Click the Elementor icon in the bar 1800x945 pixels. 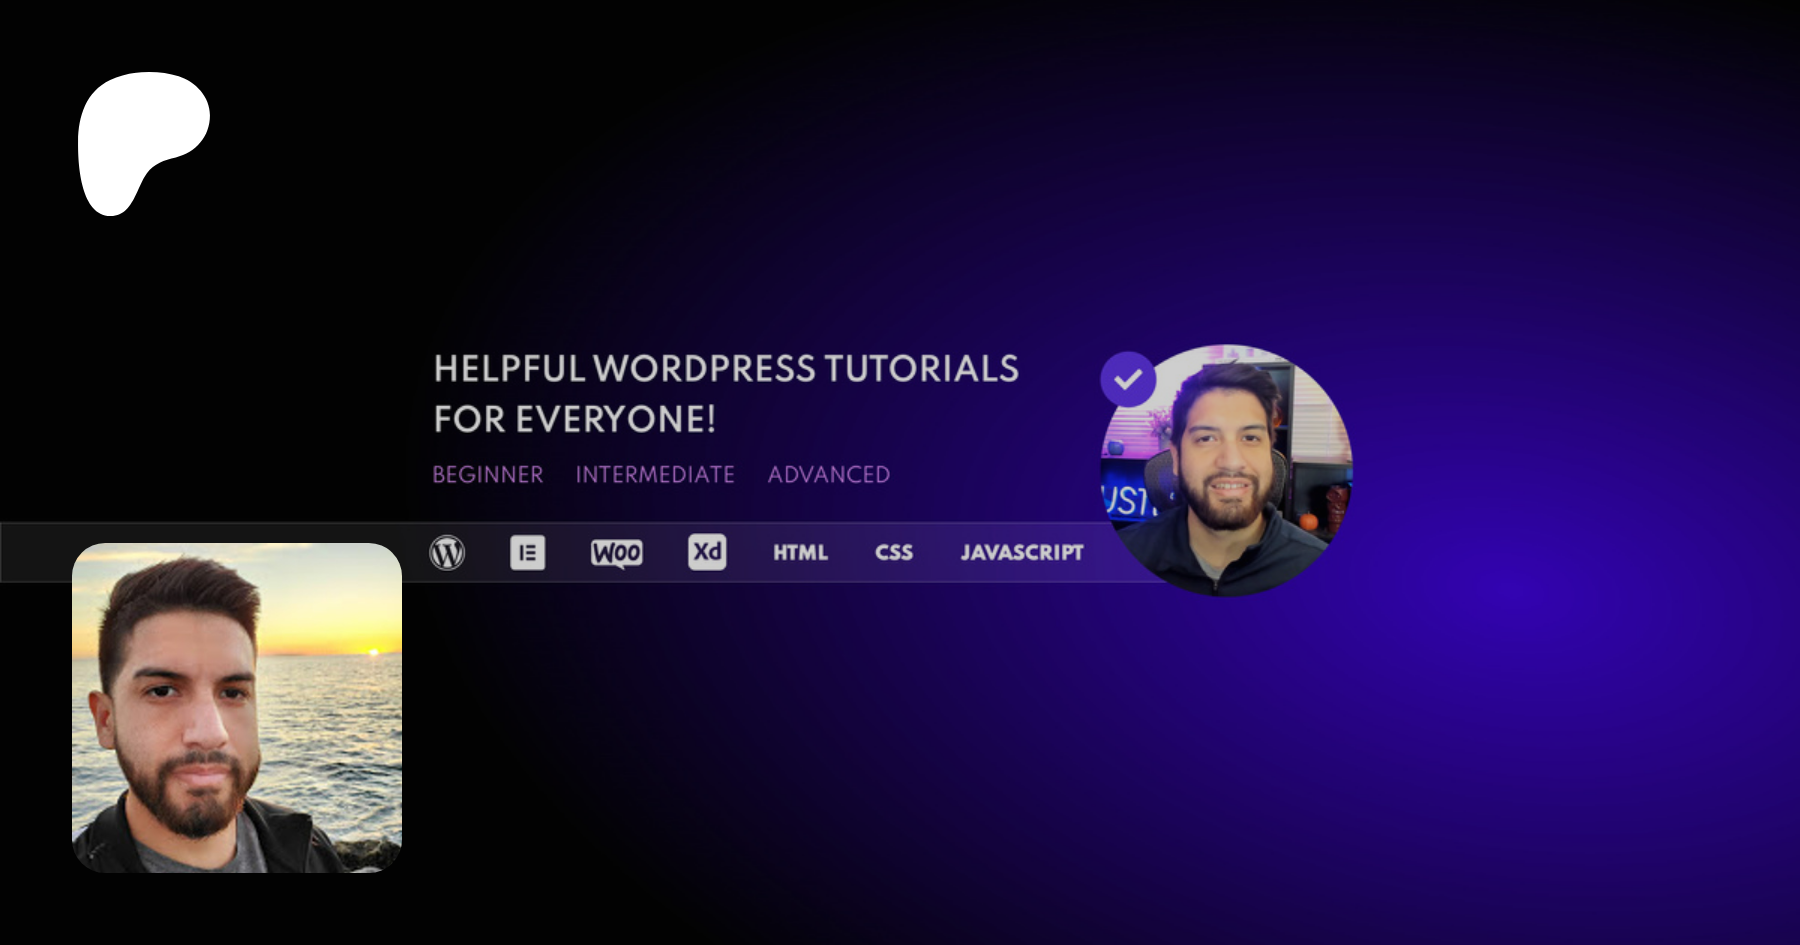527,552
